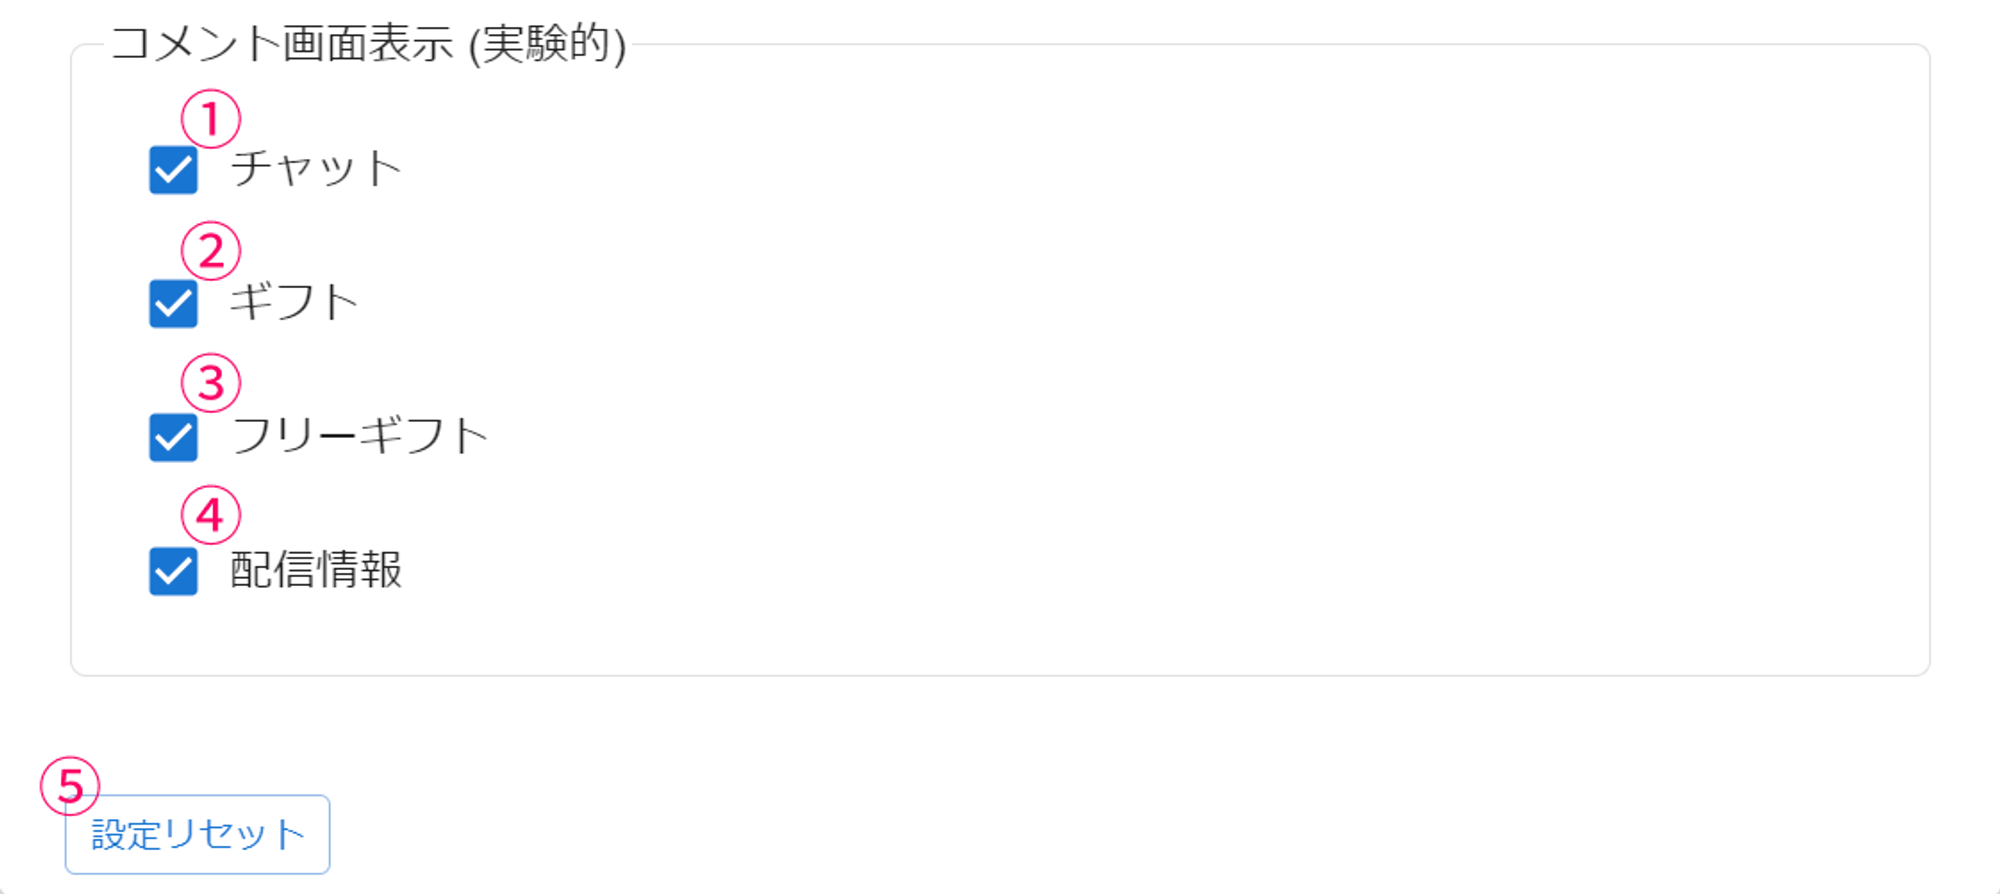The width and height of the screenshot is (2000, 894).
Task: Turn off stream info display via its checkmark
Action: coord(173,571)
